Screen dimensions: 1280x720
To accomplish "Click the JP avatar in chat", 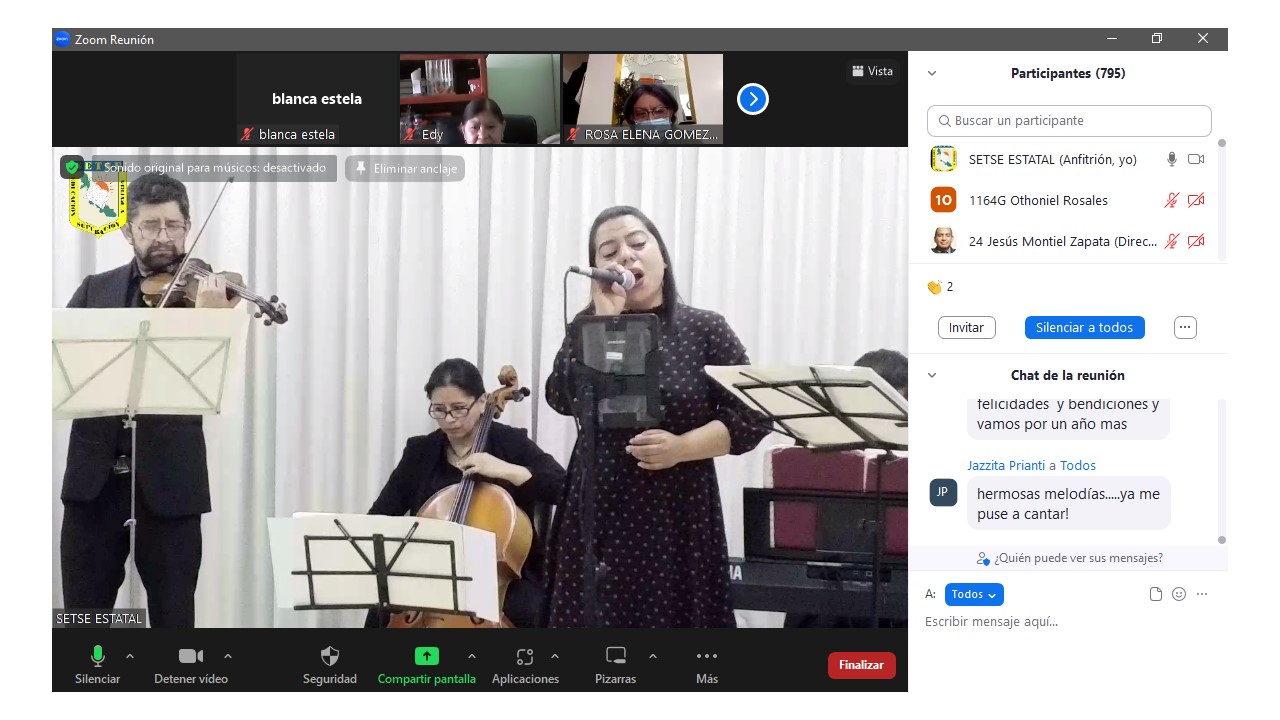I will point(943,492).
